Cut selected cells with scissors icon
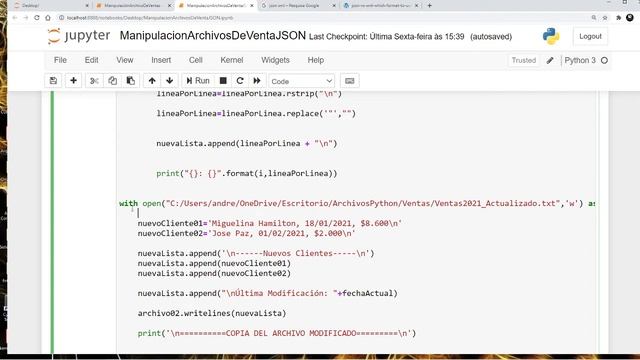The image size is (640, 360). (x=94, y=81)
